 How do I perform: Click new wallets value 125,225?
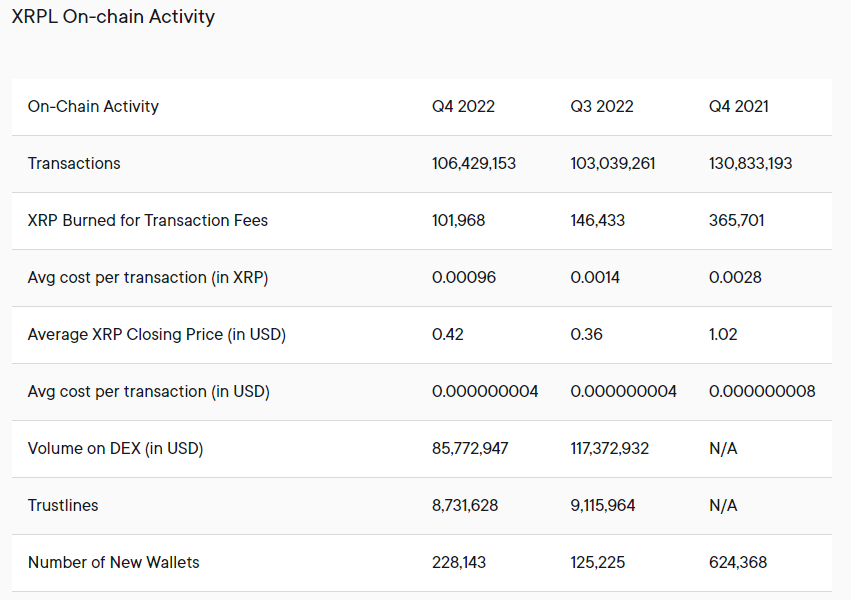pyautogui.click(x=598, y=562)
